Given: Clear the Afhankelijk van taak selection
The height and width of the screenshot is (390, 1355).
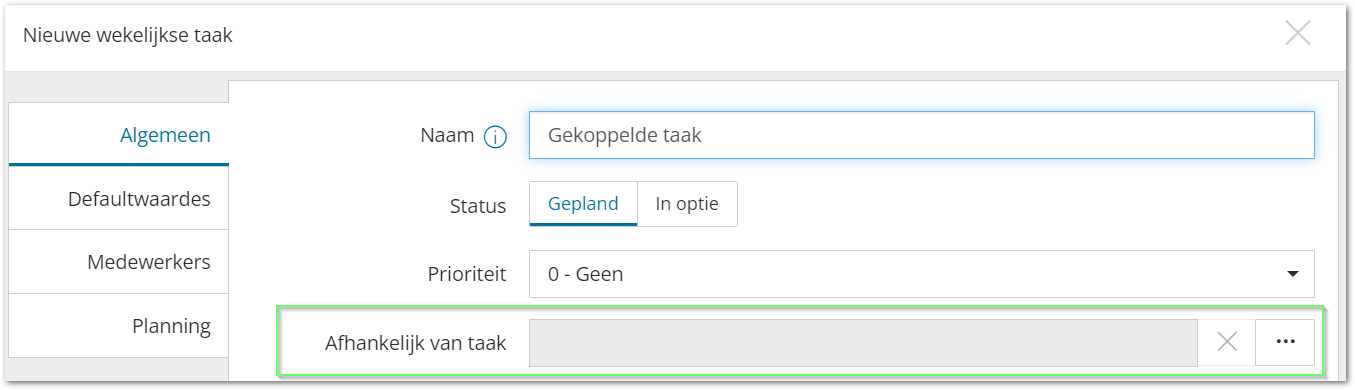Looking at the screenshot, I should [x=1227, y=342].
